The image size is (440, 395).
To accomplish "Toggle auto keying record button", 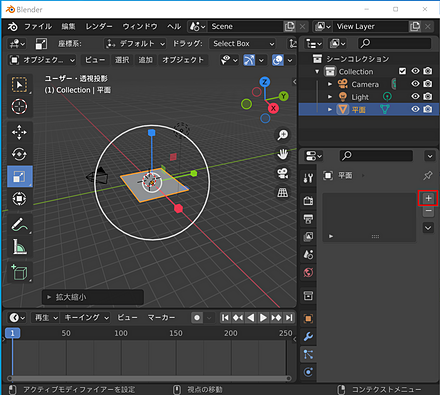I will point(197,318).
